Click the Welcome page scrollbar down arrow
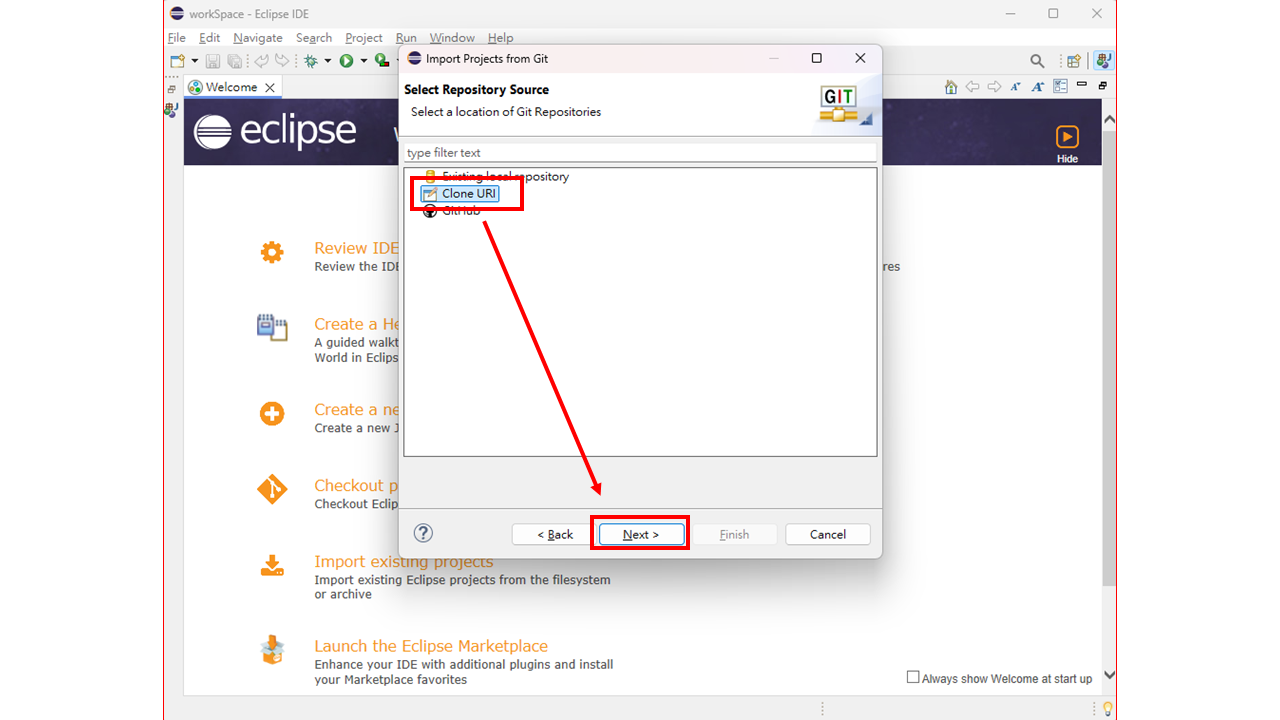Viewport: 1280px width, 720px height. pyautogui.click(x=1108, y=675)
